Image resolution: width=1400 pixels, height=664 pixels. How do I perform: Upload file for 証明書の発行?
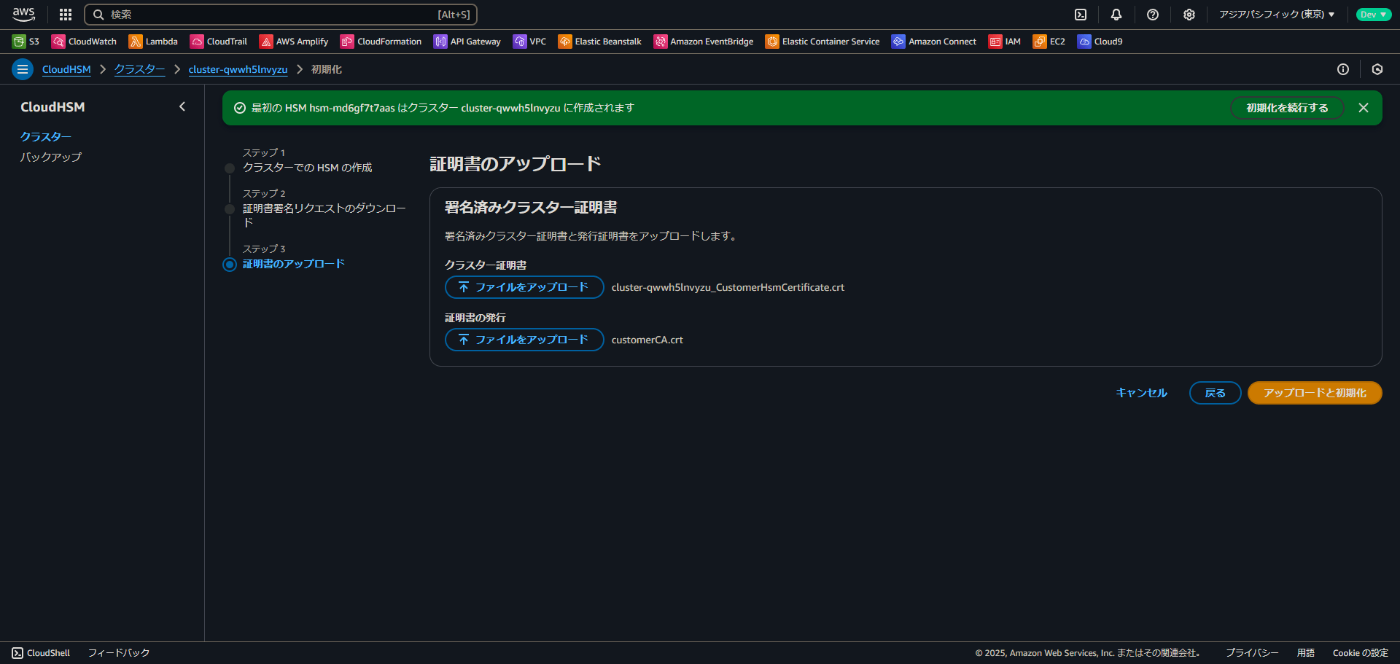(x=524, y=340)
